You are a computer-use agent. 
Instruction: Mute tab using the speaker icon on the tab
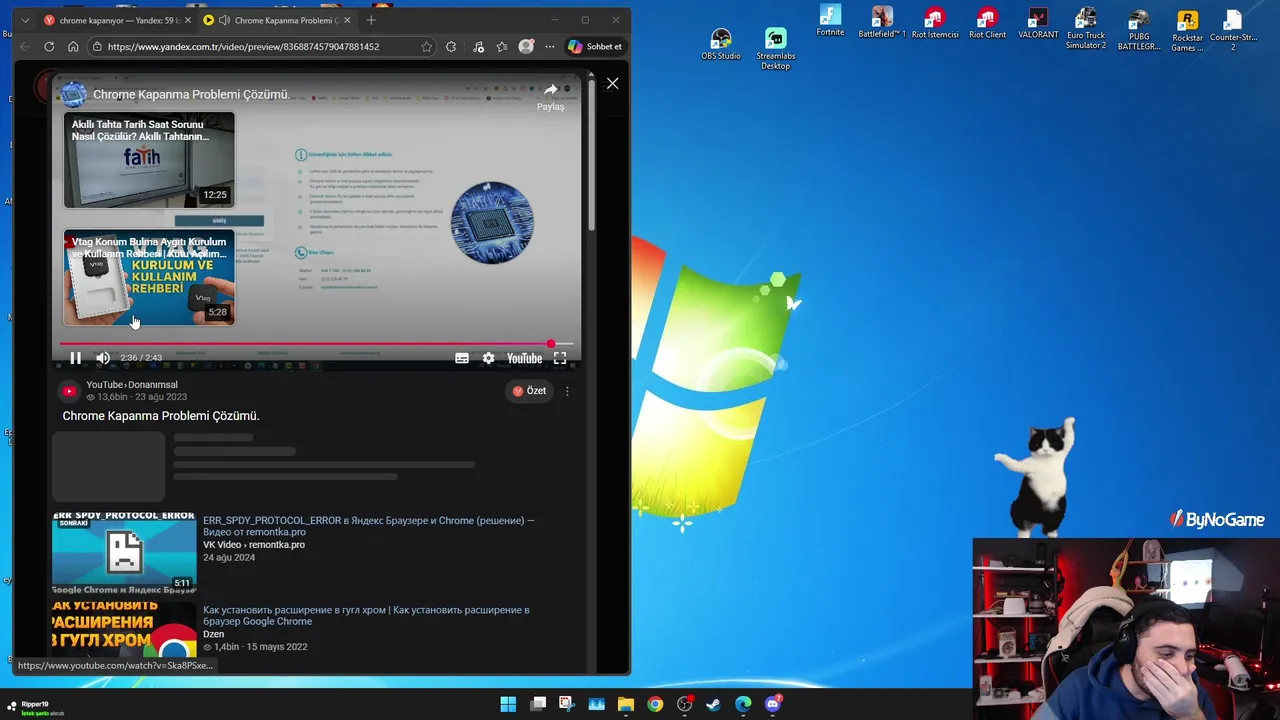224,20
